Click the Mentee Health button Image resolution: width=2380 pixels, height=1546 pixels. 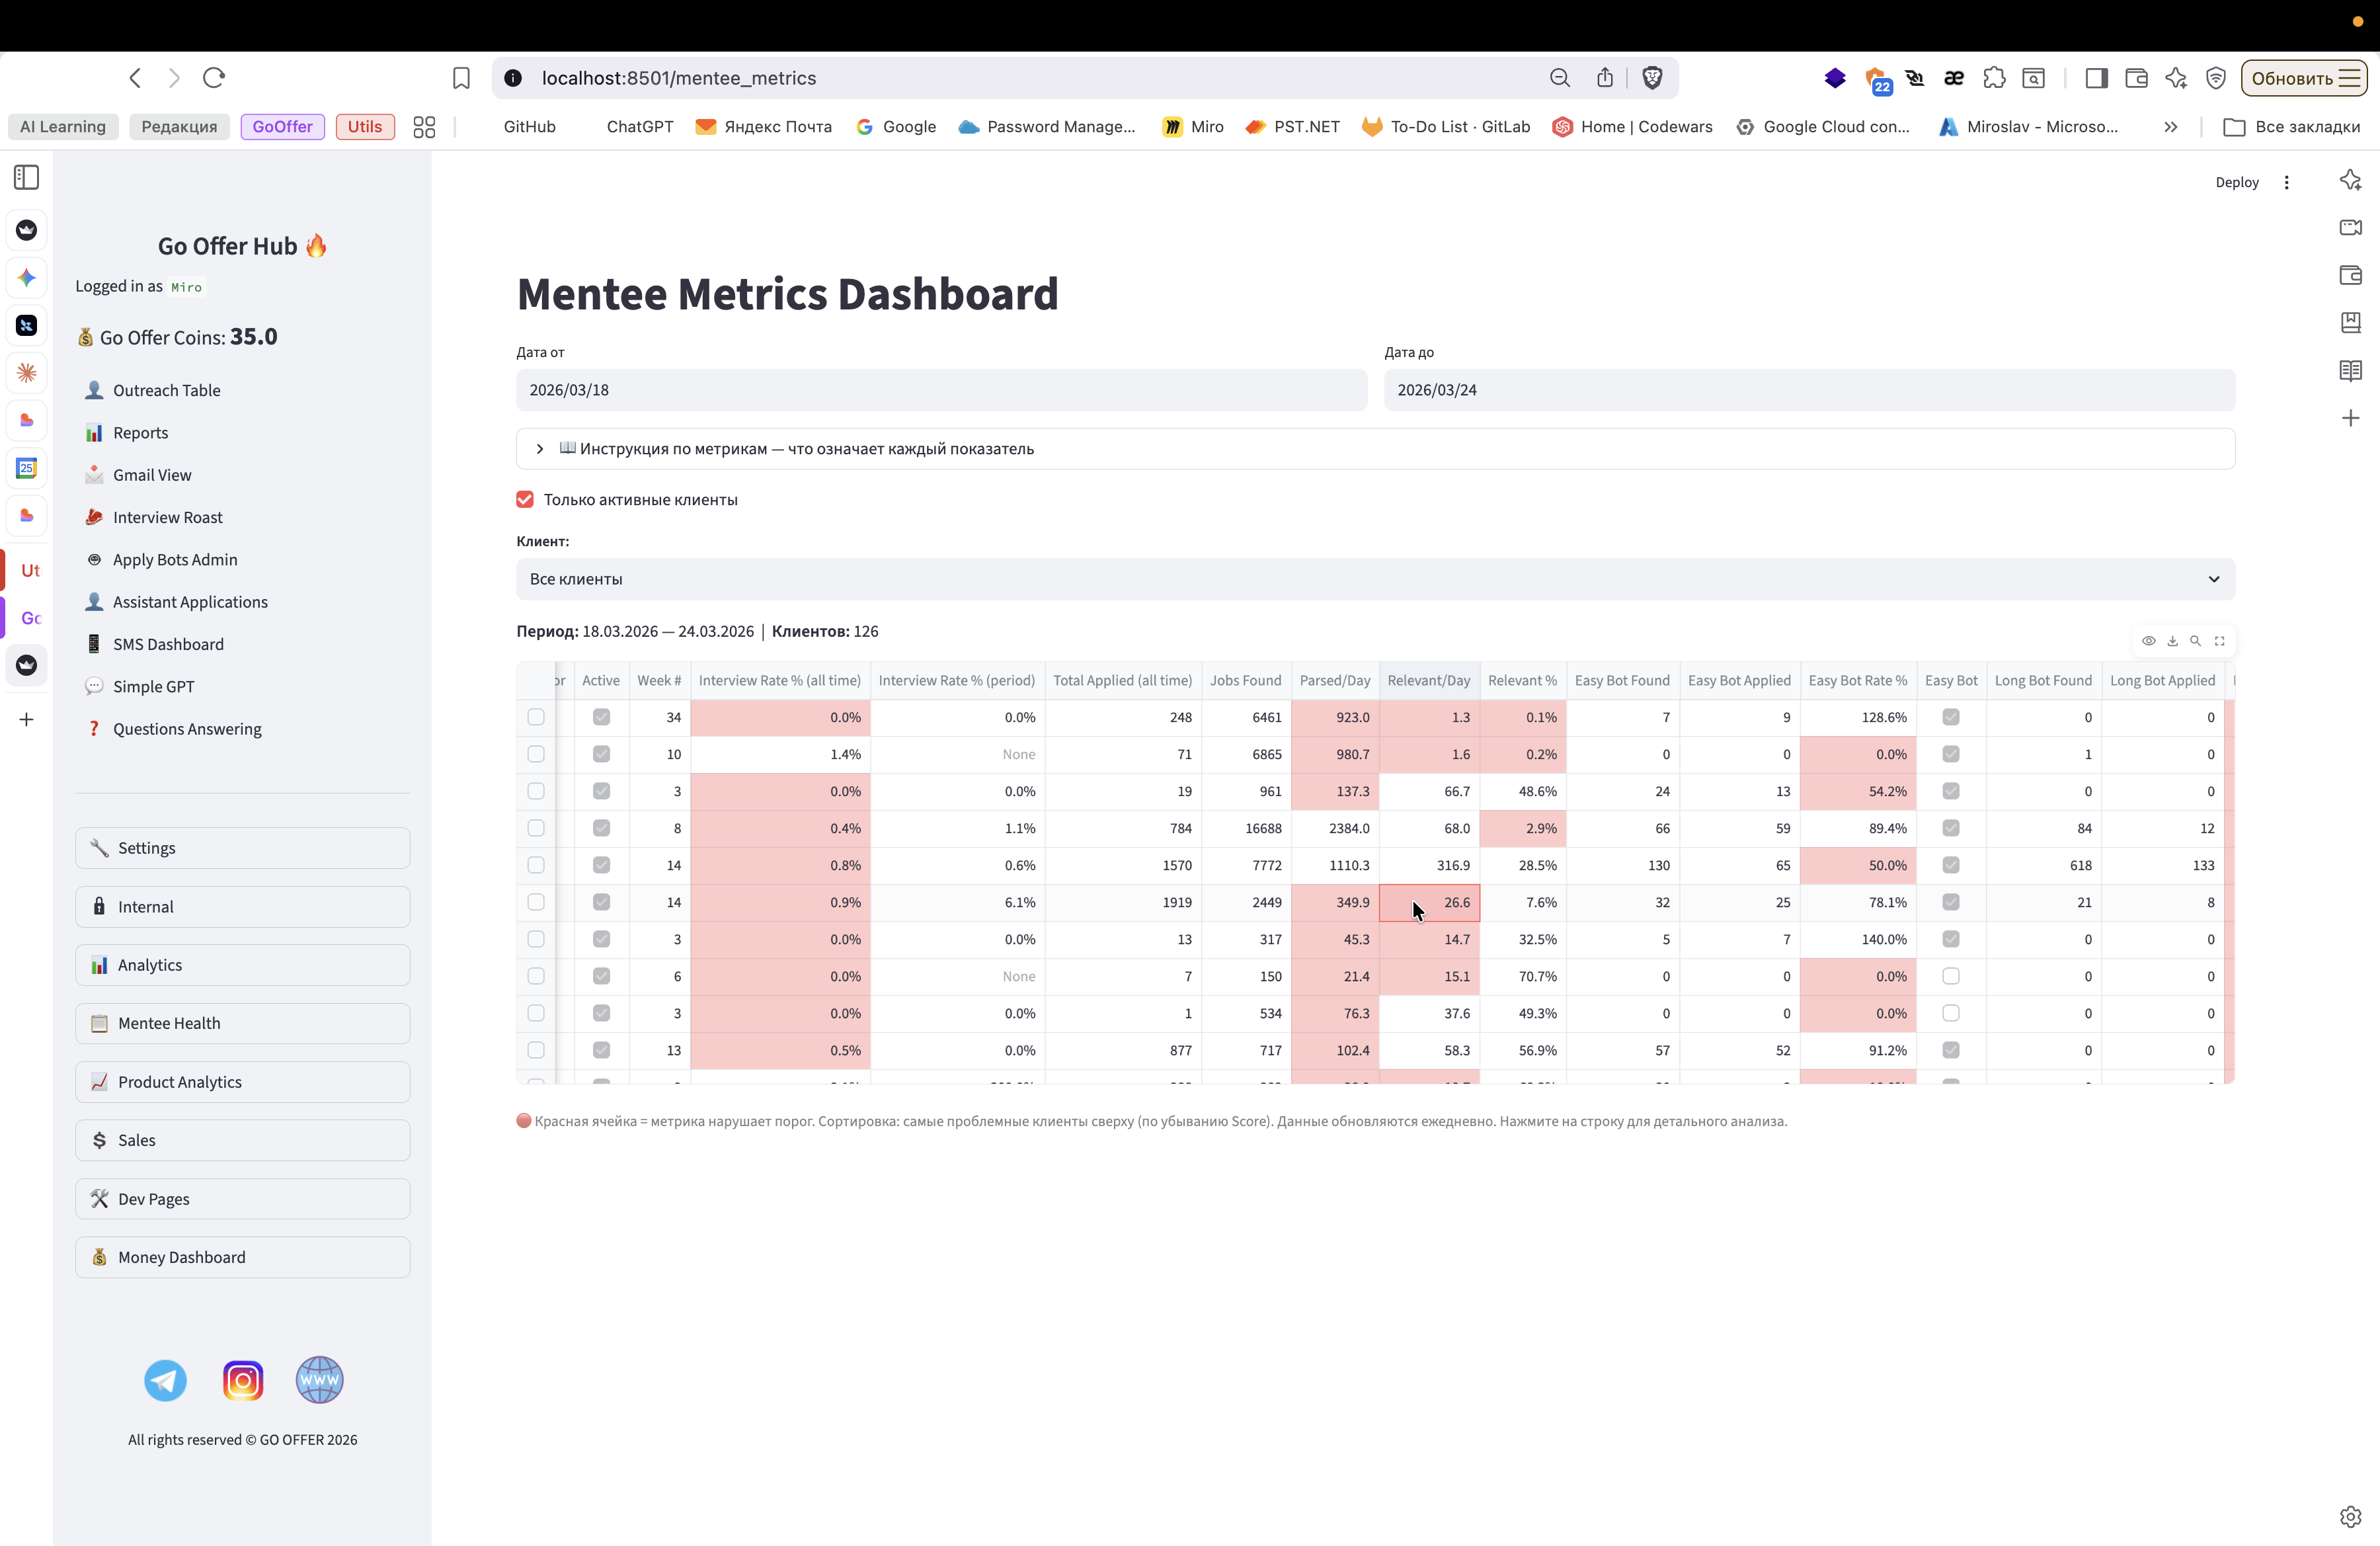point(242,1023)
